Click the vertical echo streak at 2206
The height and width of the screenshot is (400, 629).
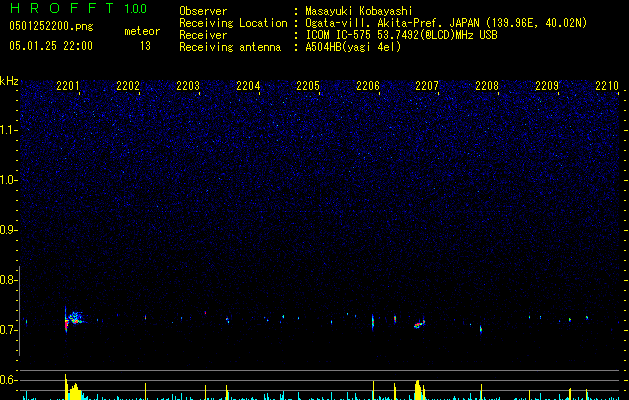(373, 322)
